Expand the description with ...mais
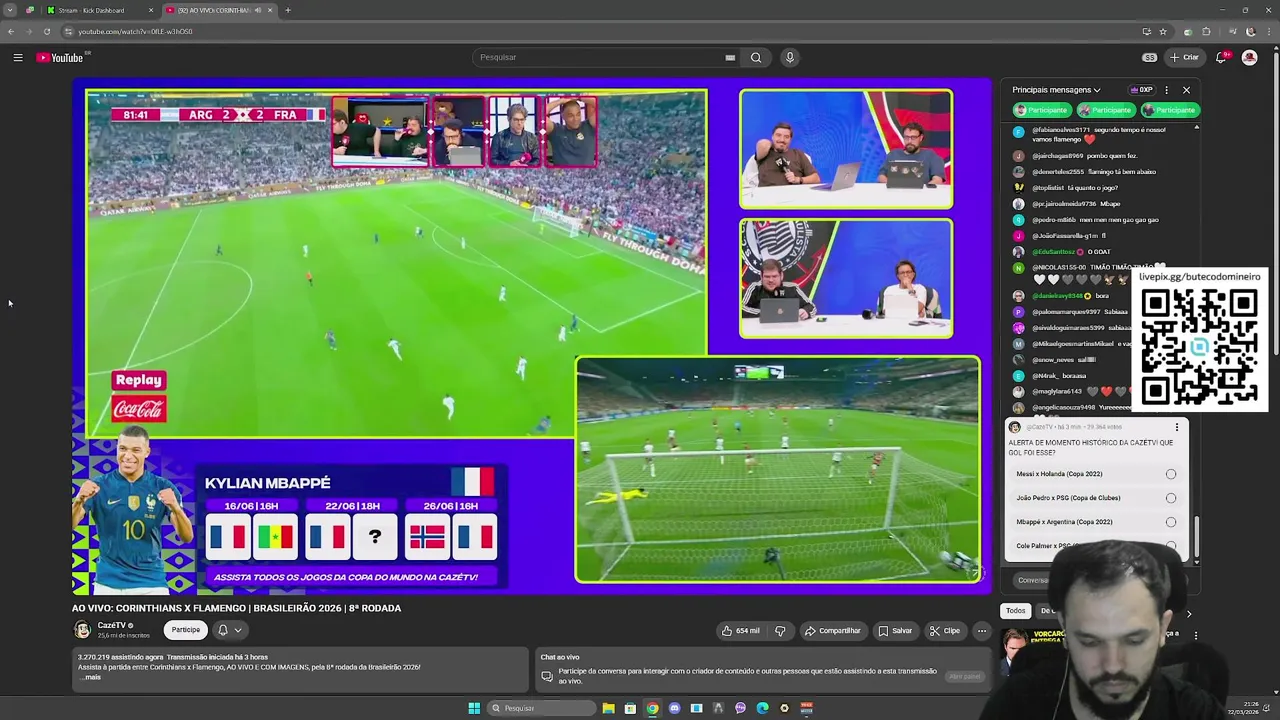 pos(91,677)
